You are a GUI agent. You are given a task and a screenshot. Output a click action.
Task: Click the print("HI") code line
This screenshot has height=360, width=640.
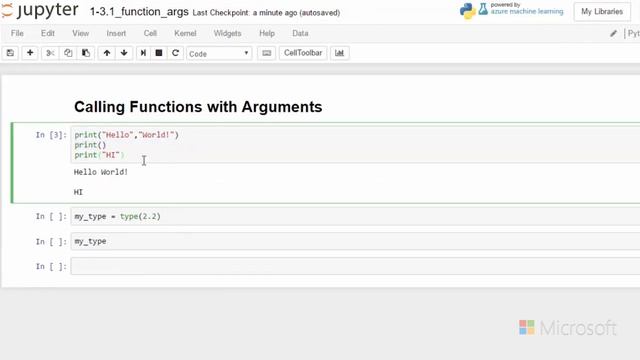[99, 155]
